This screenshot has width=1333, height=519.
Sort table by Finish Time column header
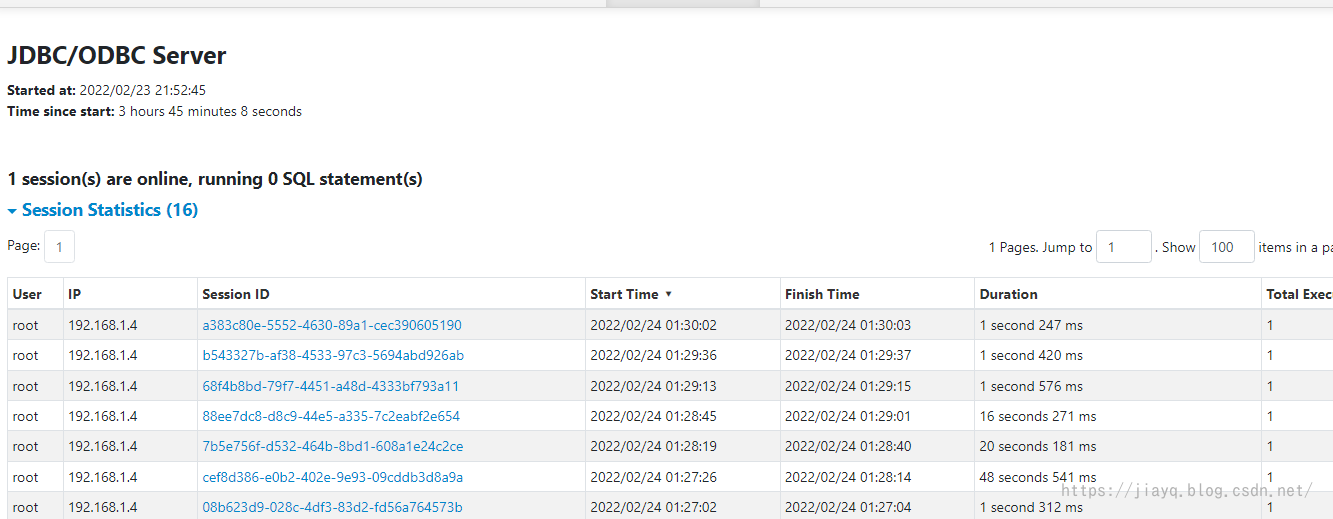pos(822,294)
